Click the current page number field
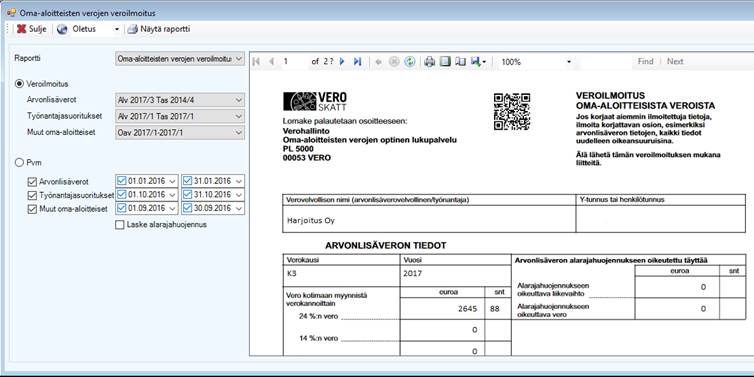The width and height of the screenshot is (754, 377). pos(294,62)
